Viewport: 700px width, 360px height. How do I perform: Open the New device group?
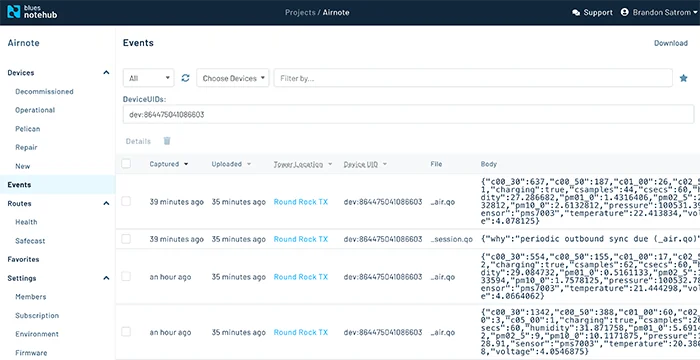pos(23,166)
